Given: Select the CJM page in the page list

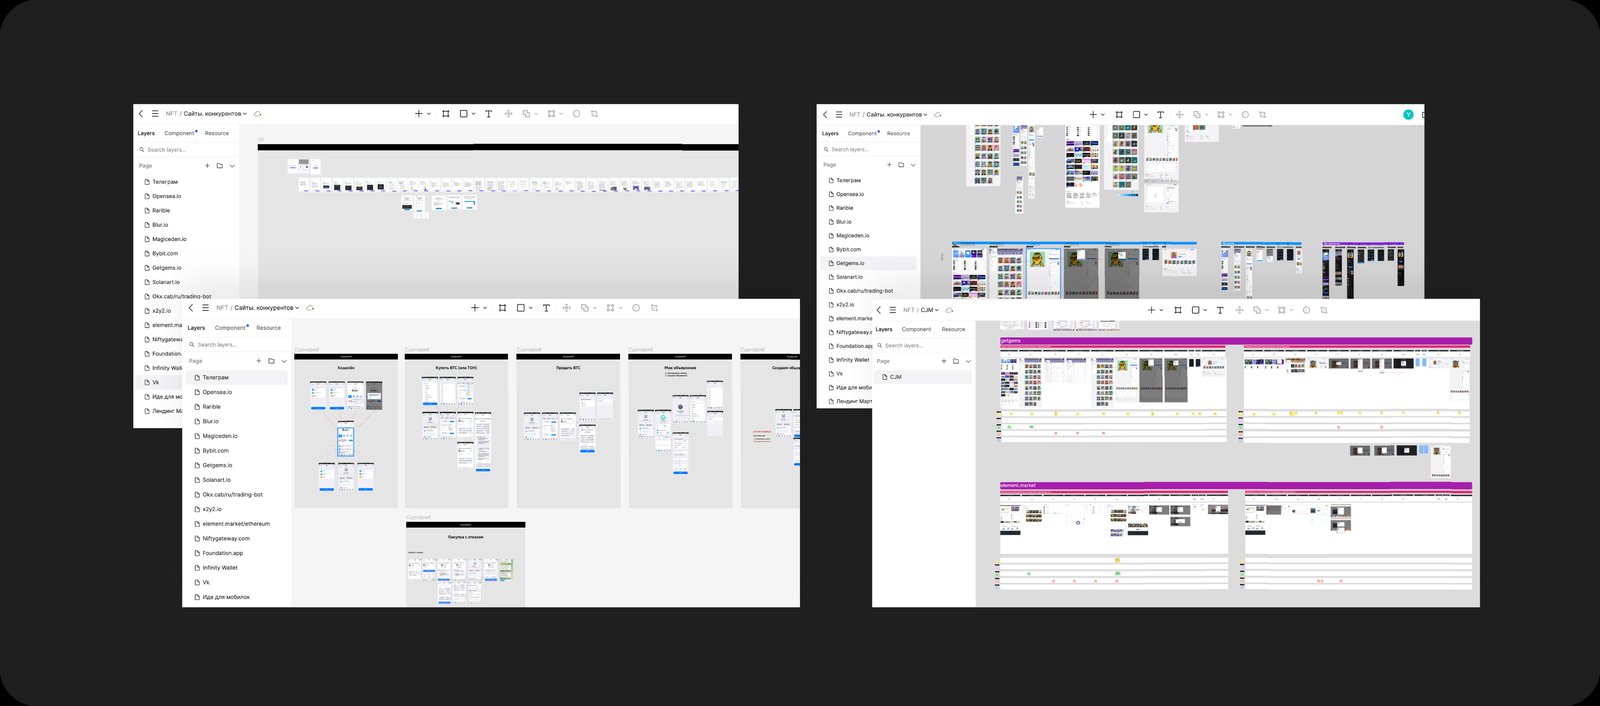Looking at the screenshot, I should (x=923, y=377).
